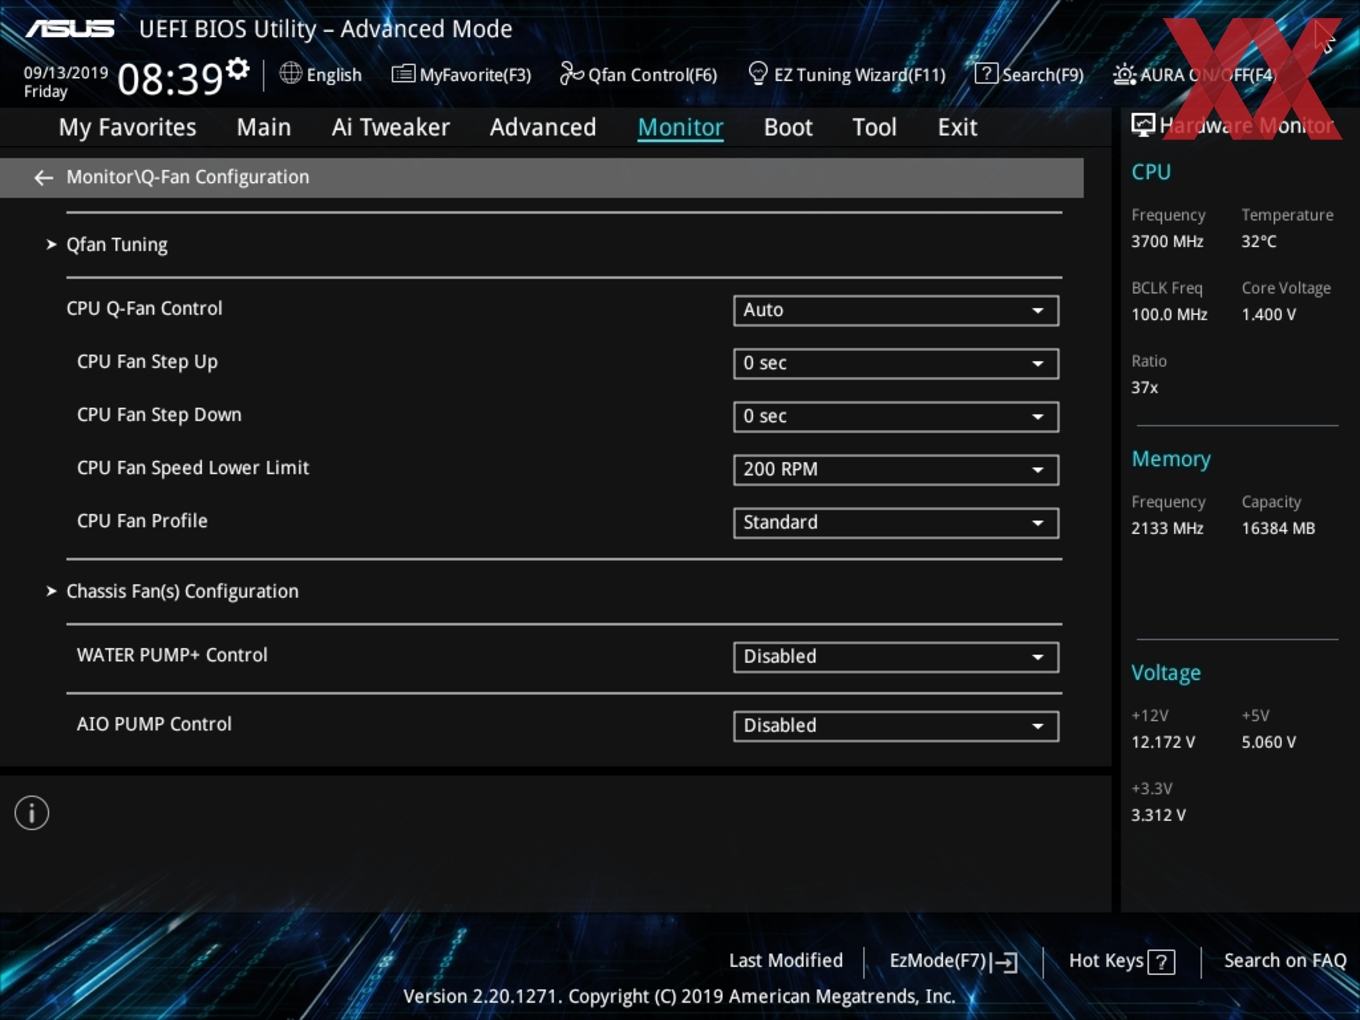Image resolution: width=1360 pixels, height=1020 pixels.
Task: Click Search on FAQ link
Action: pos(1285,961)
